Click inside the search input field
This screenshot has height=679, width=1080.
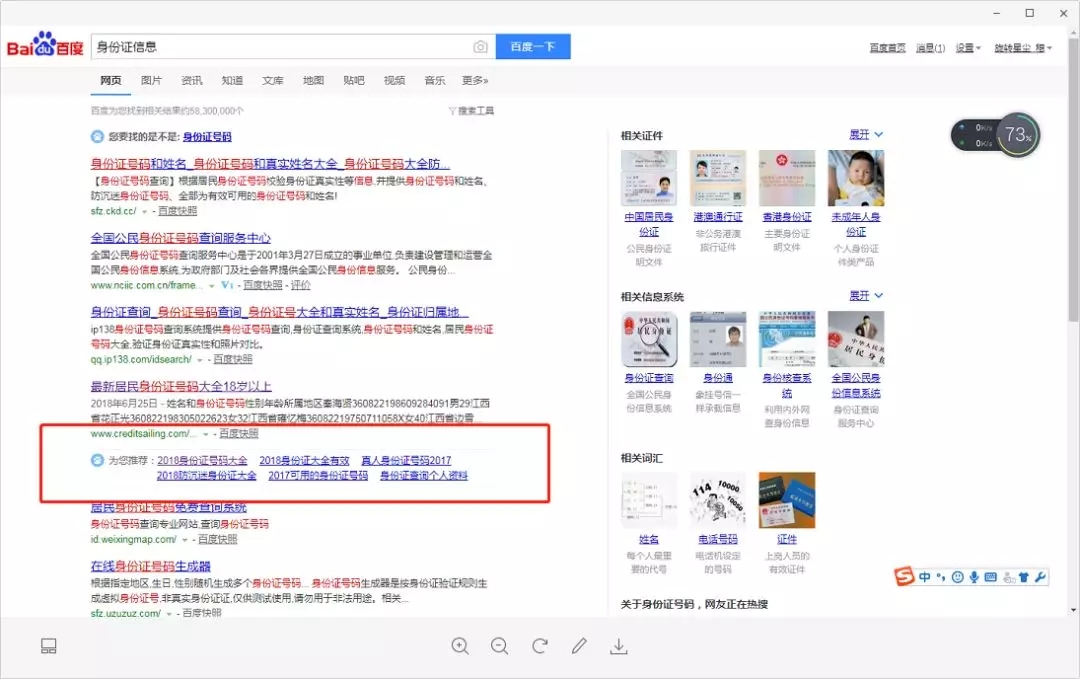click(280, 46)
